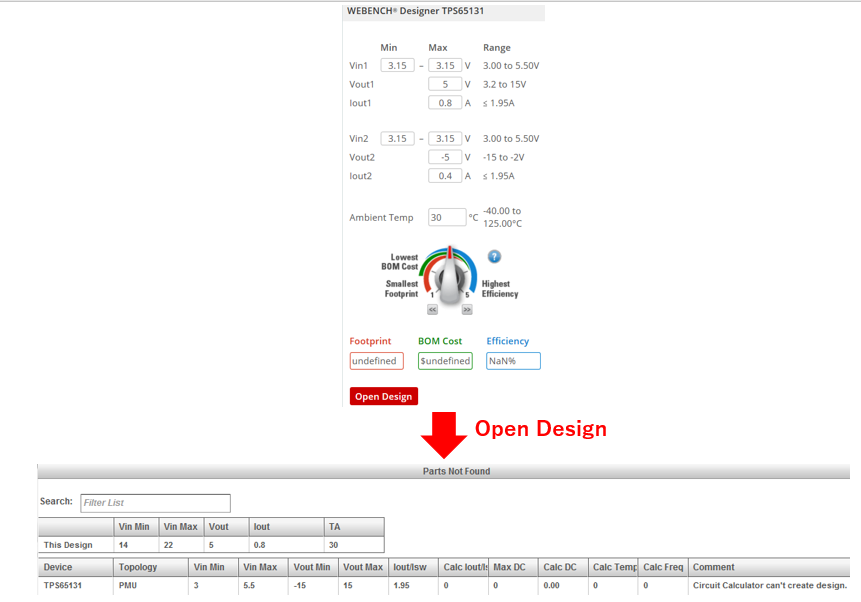The width and height of the screenshot is (861, 602).
Task: Click the Footprint value box
Action: [x=377, y=361]
